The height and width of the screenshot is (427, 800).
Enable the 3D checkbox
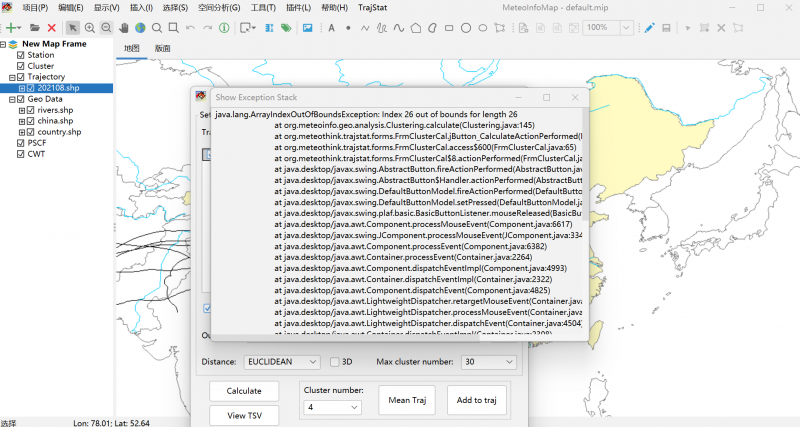[335, 361]
